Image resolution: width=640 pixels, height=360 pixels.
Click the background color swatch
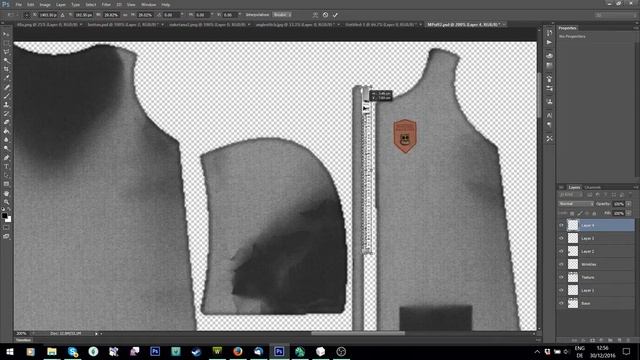(x=8, y=219)
